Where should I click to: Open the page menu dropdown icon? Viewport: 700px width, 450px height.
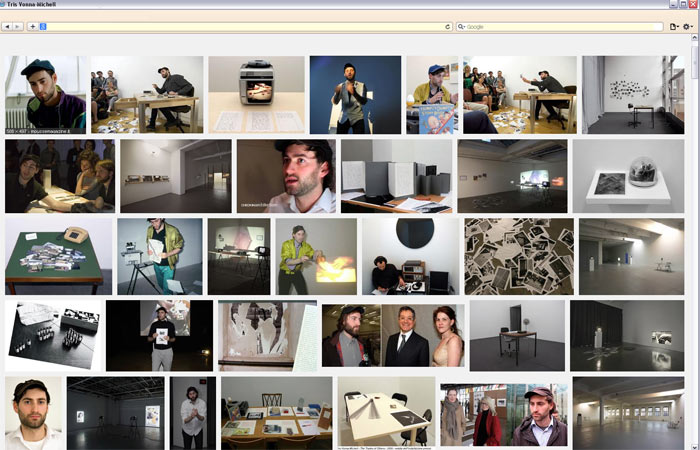click(675, 27)
